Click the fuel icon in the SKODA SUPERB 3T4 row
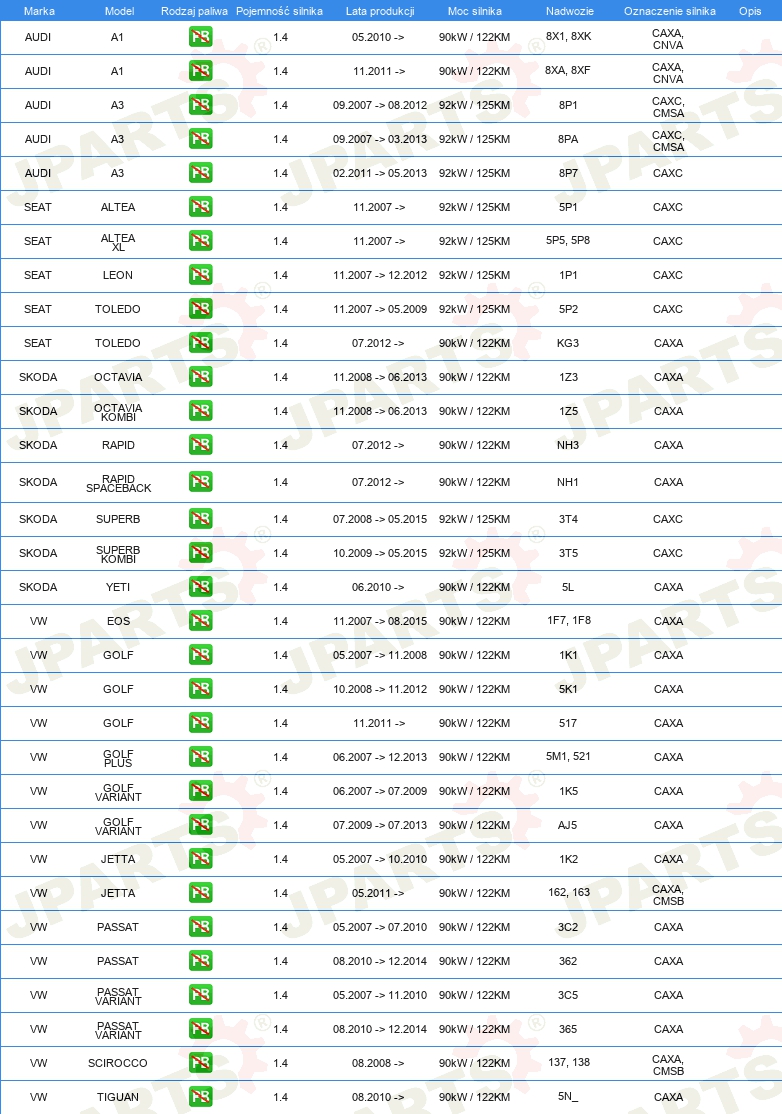This screenshot has height=1114, width=782. [200, 519]
